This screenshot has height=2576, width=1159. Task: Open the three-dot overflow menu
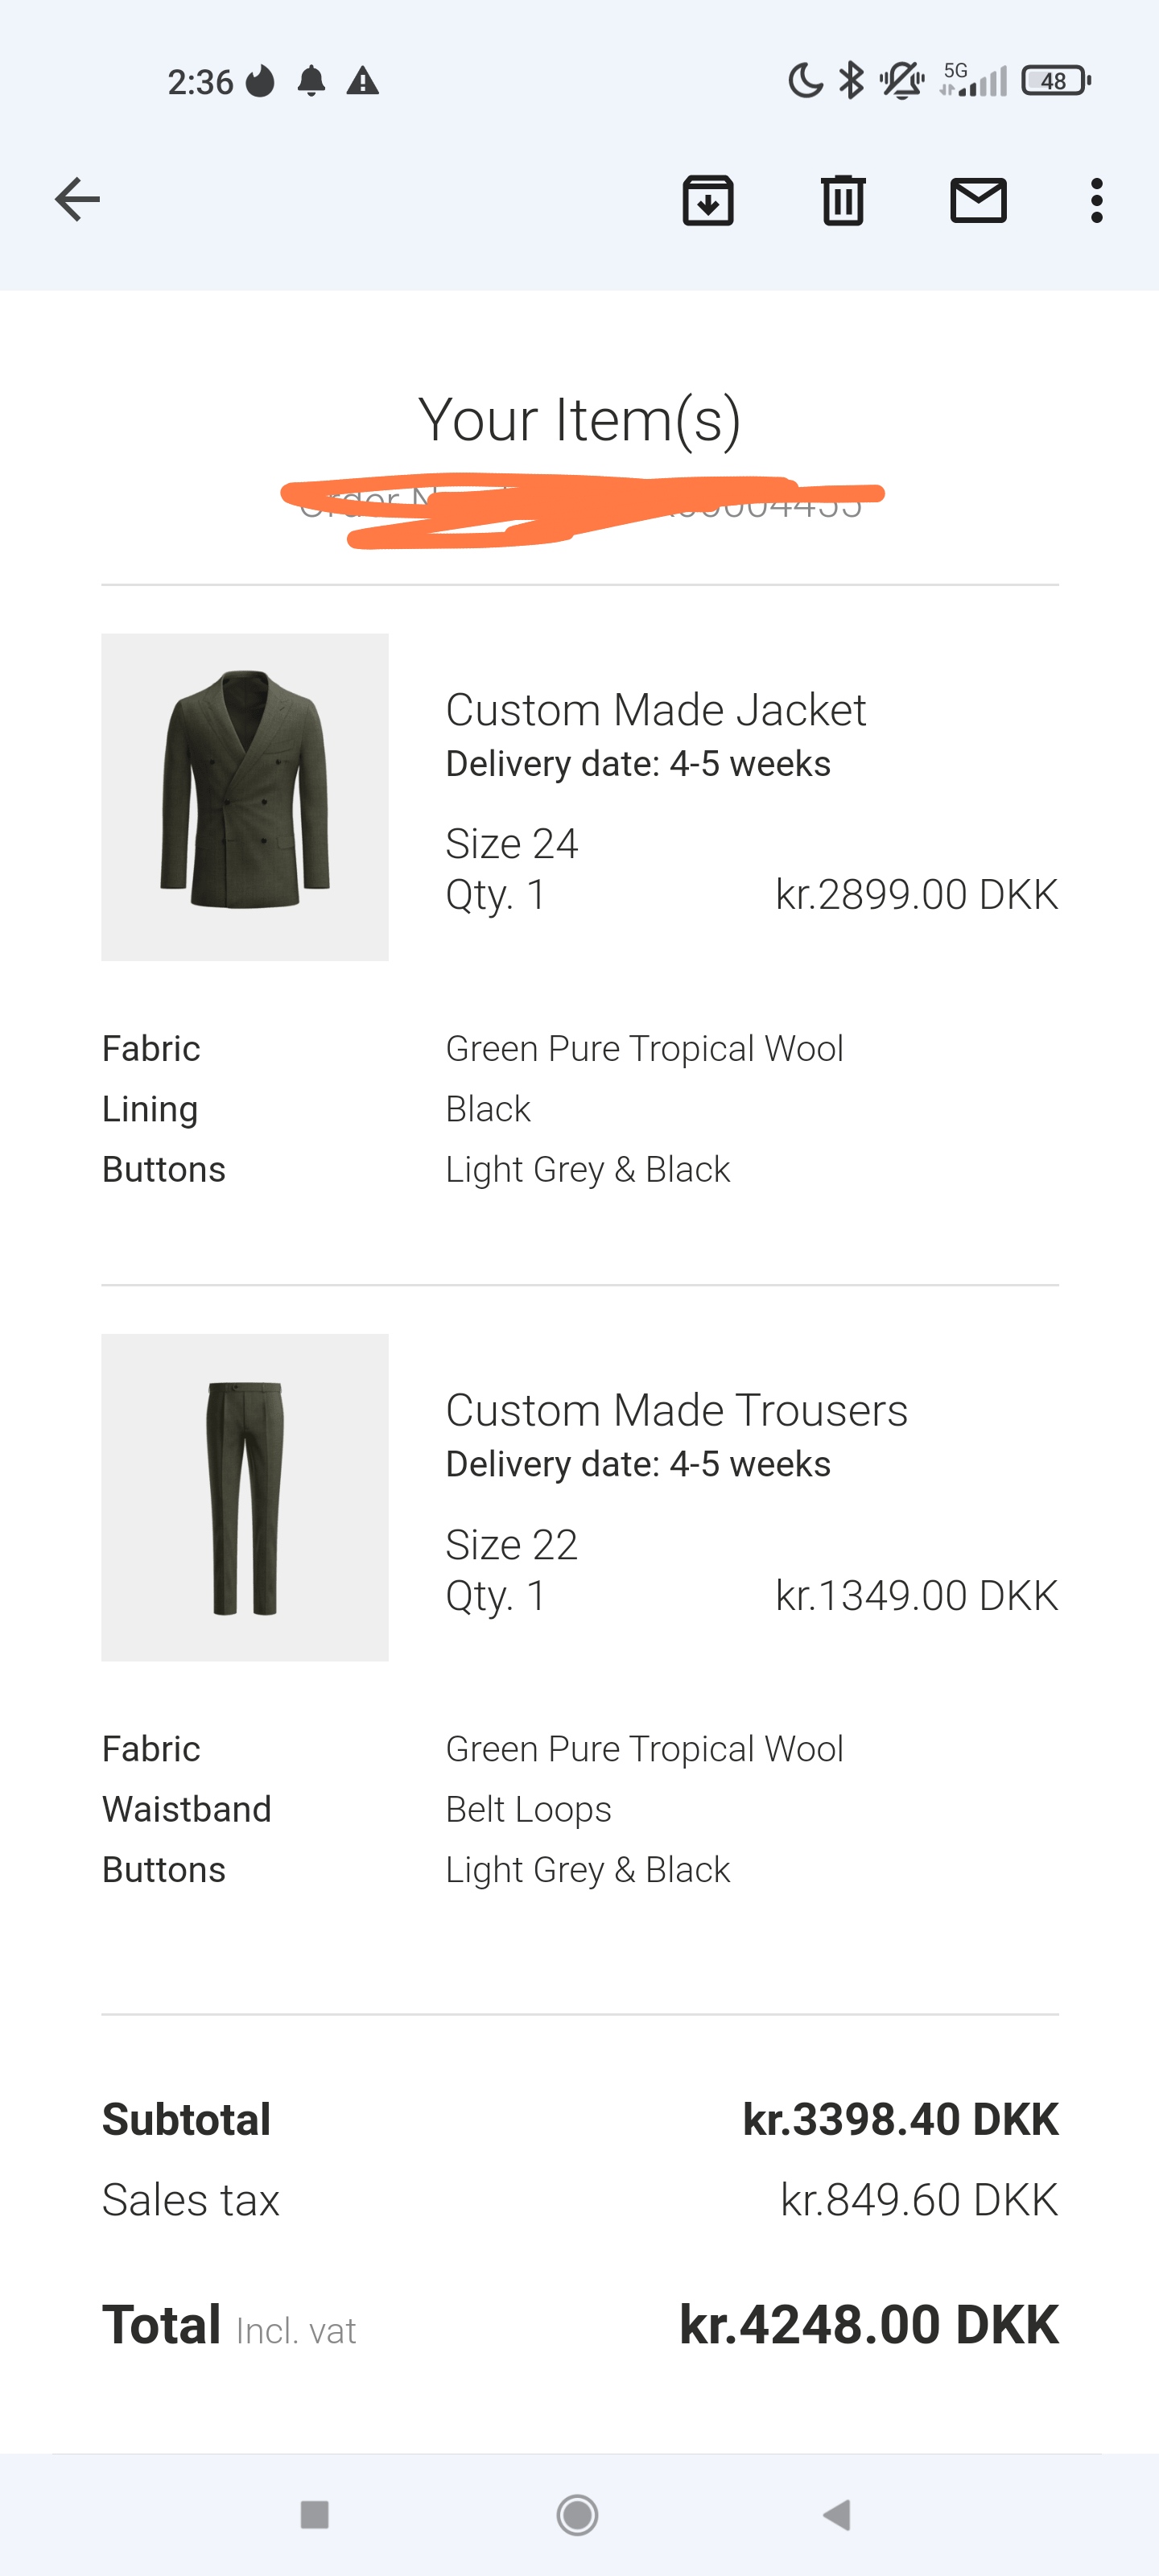click(x=1097, y=200)
